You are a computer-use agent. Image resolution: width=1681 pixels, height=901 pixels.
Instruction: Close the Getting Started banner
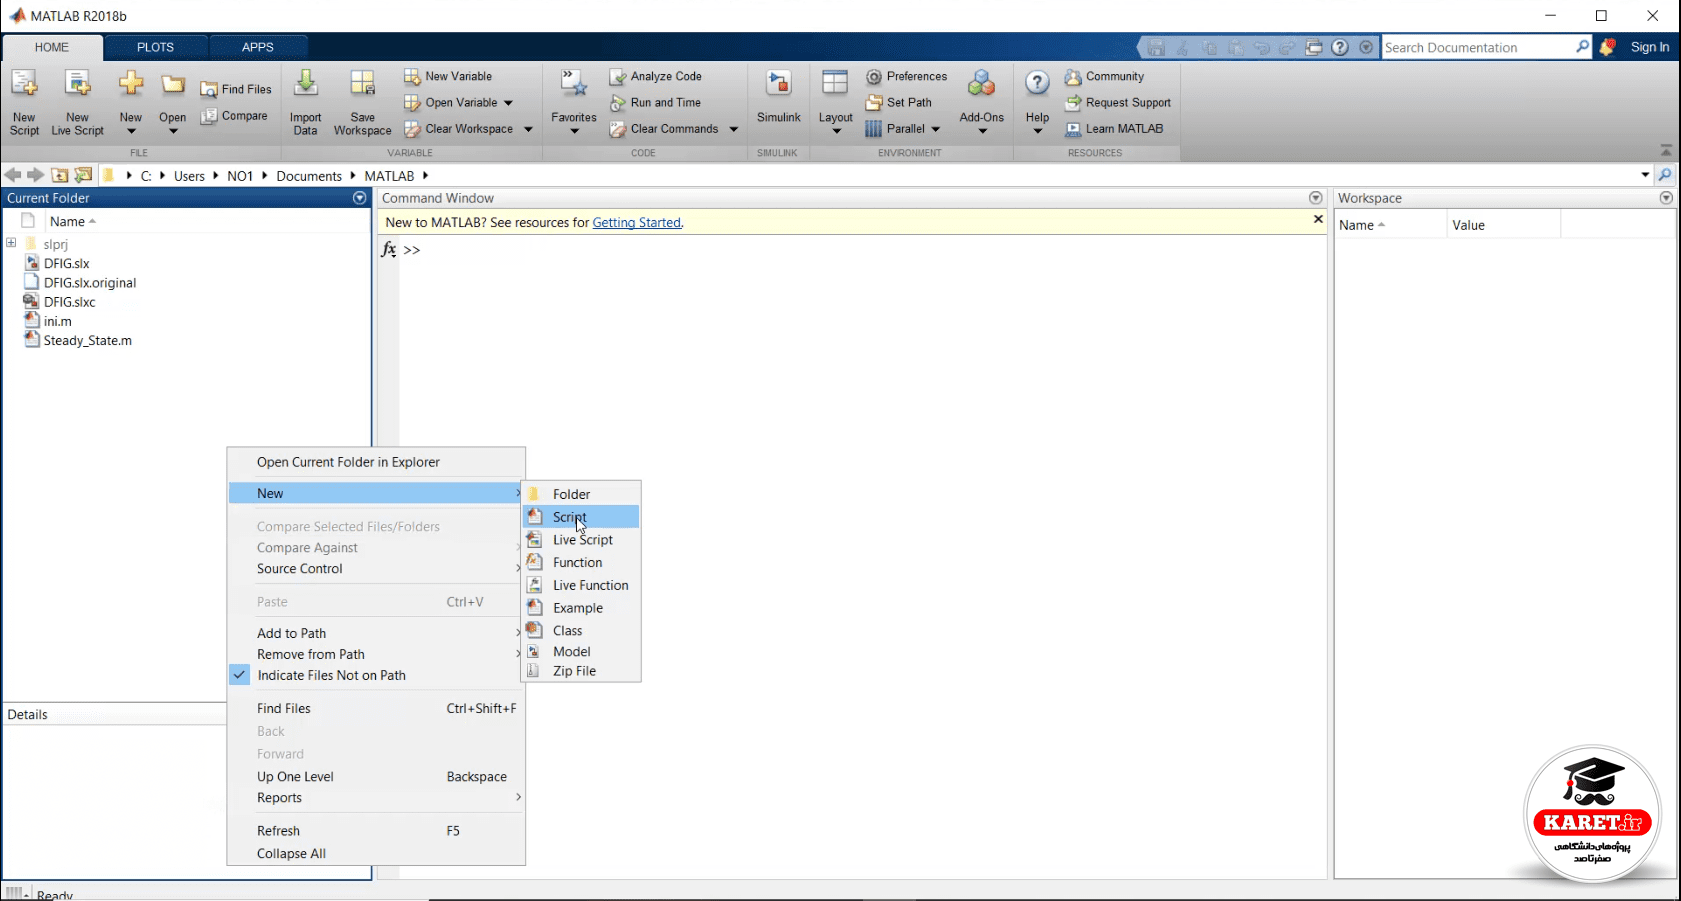pyautogui.click(x=1318, y=219)
